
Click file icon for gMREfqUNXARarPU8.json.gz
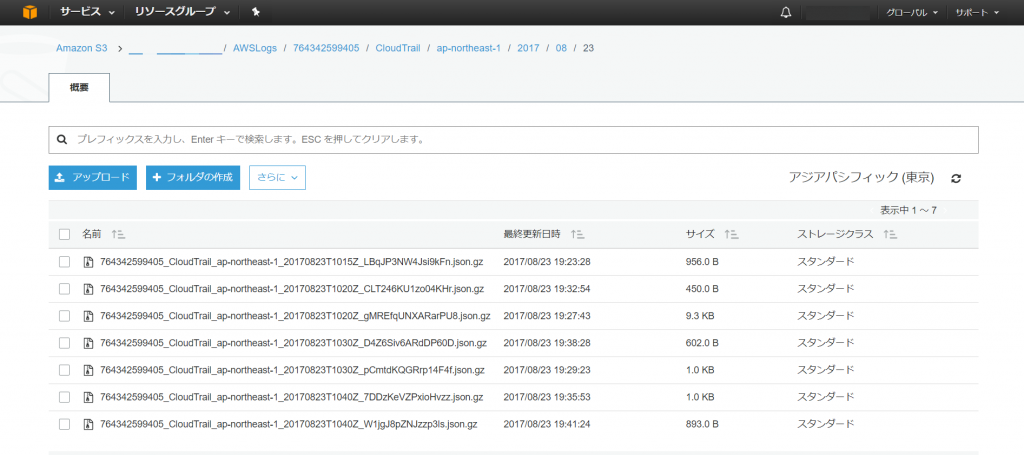point(88,316)
